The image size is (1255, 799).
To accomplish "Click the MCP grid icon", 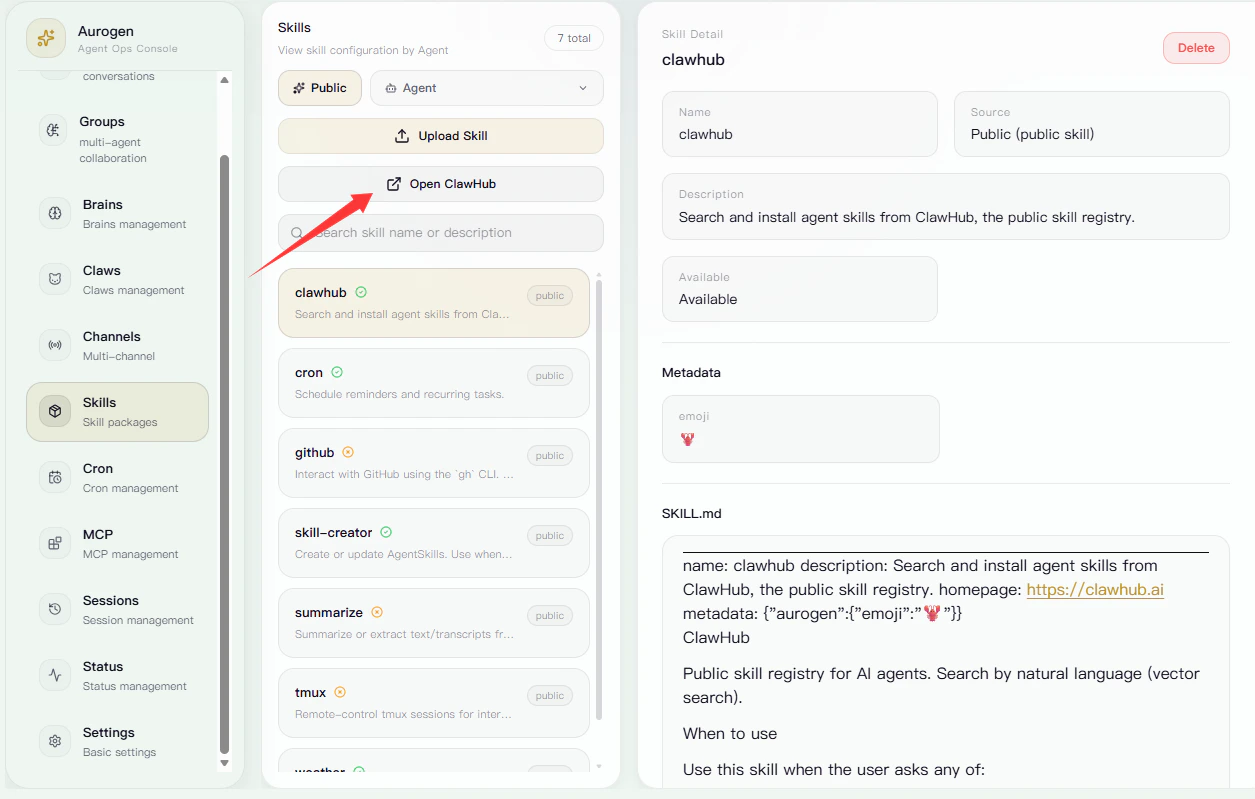I will tap(55, 543).
